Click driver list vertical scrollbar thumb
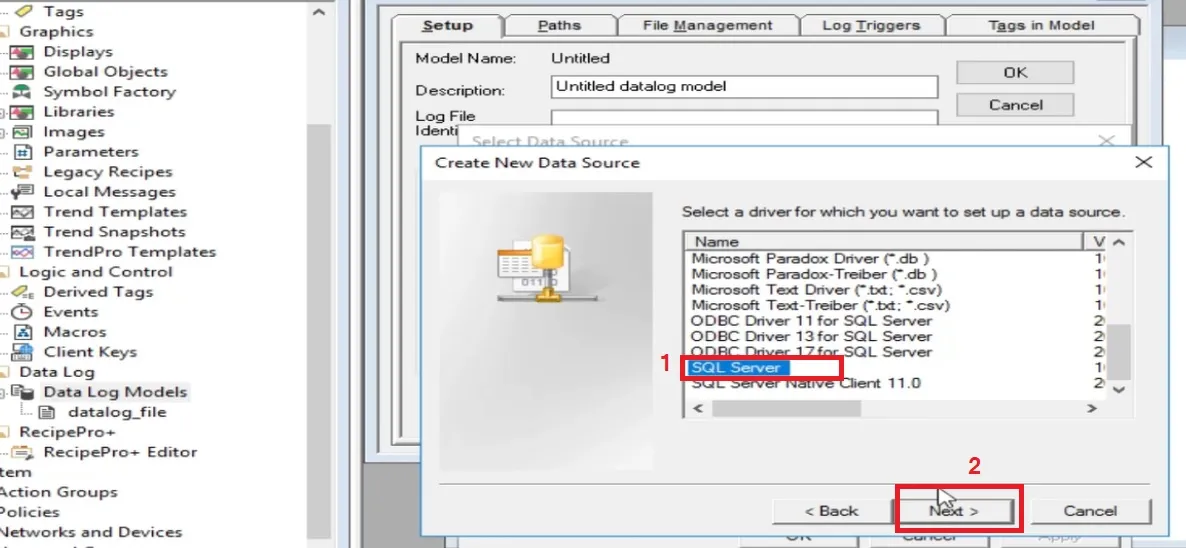1186x548 pixels. (x=1119, y=351)
